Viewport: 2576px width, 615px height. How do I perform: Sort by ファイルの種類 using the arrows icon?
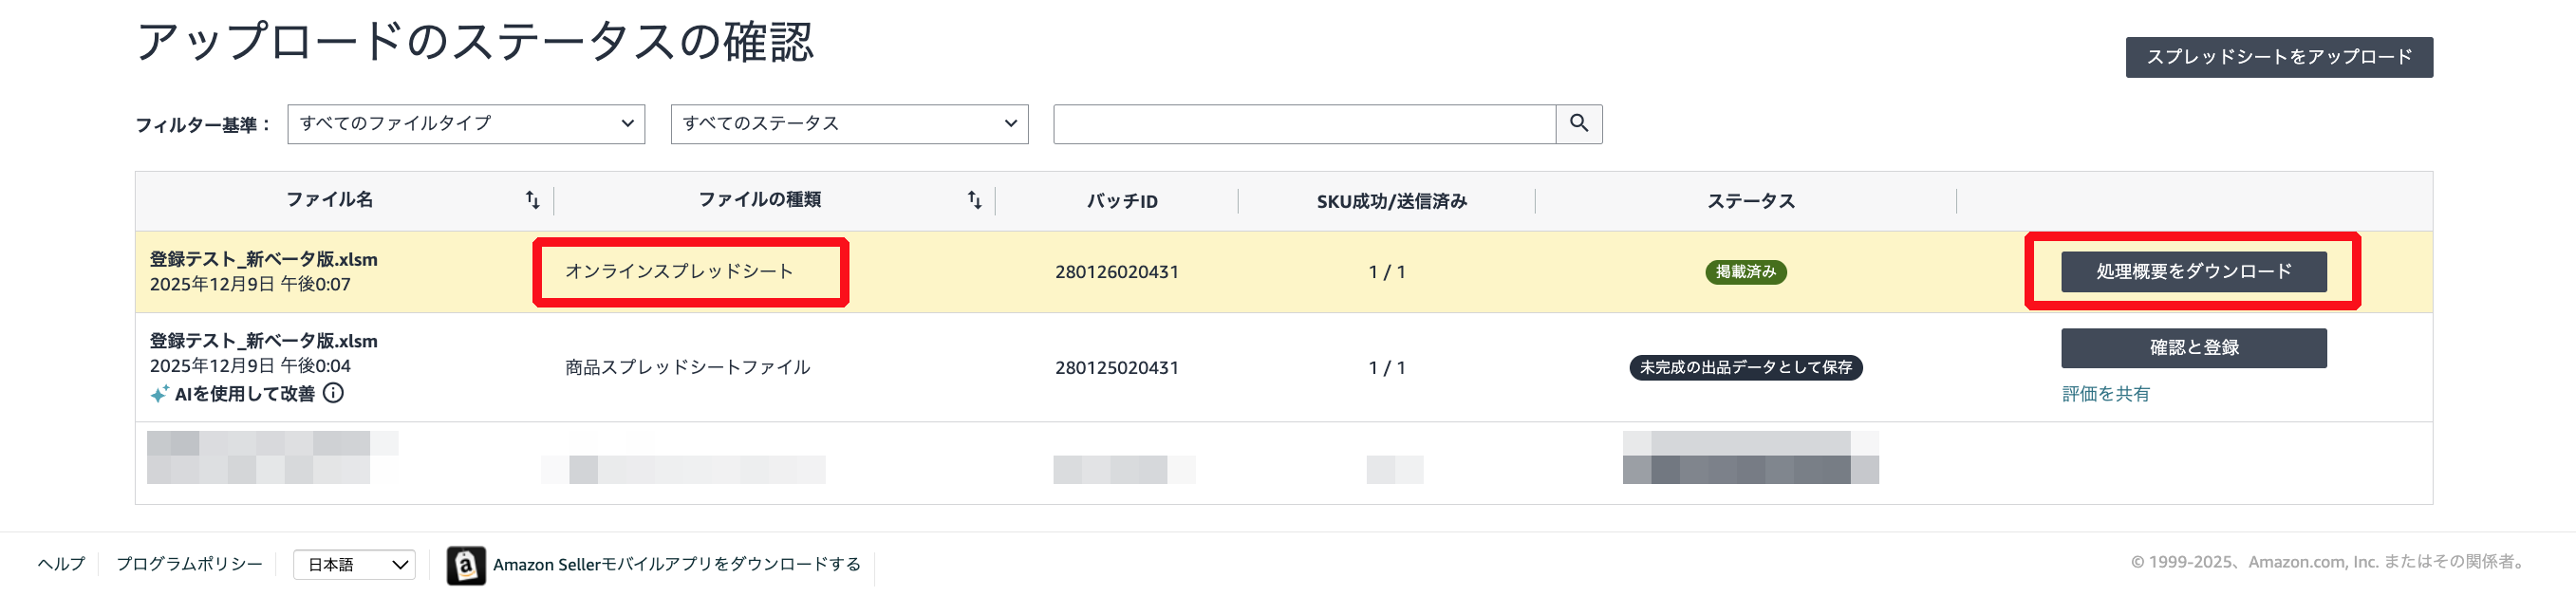click(x=974, y=200)
